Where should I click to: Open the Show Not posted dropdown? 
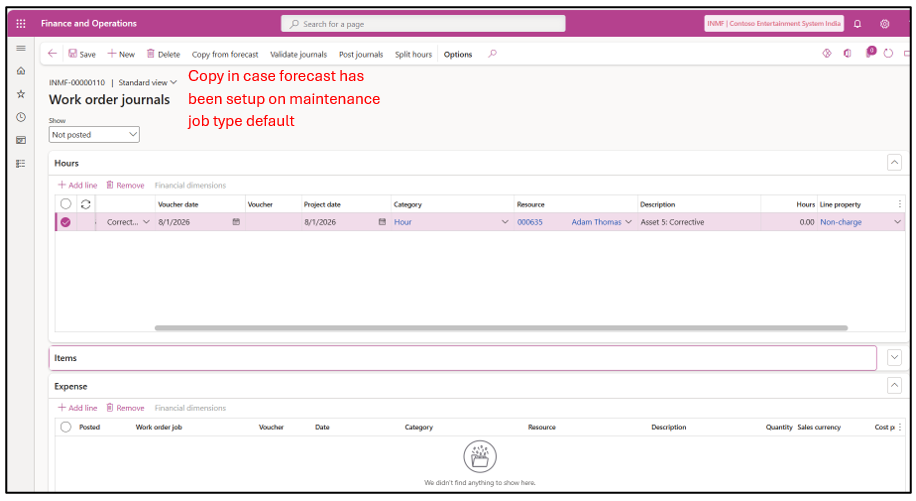94,134
